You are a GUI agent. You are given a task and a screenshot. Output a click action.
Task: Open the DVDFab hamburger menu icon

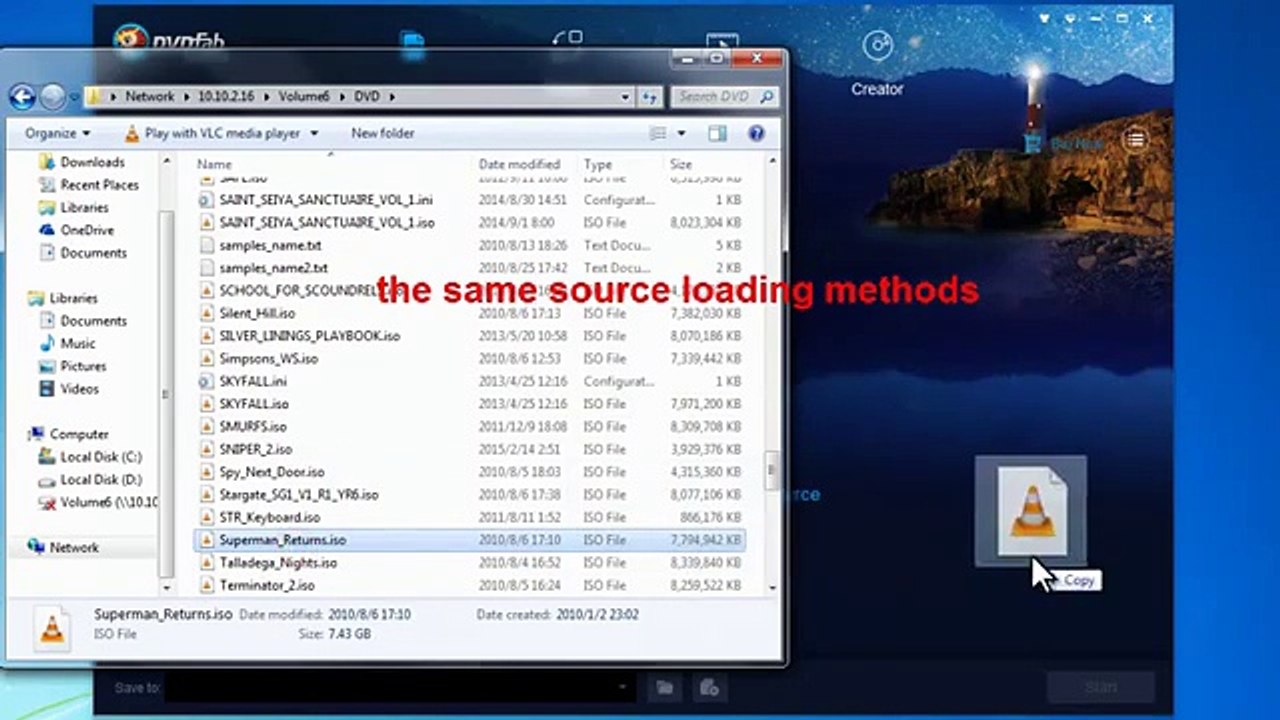[x=1135, y=140]
